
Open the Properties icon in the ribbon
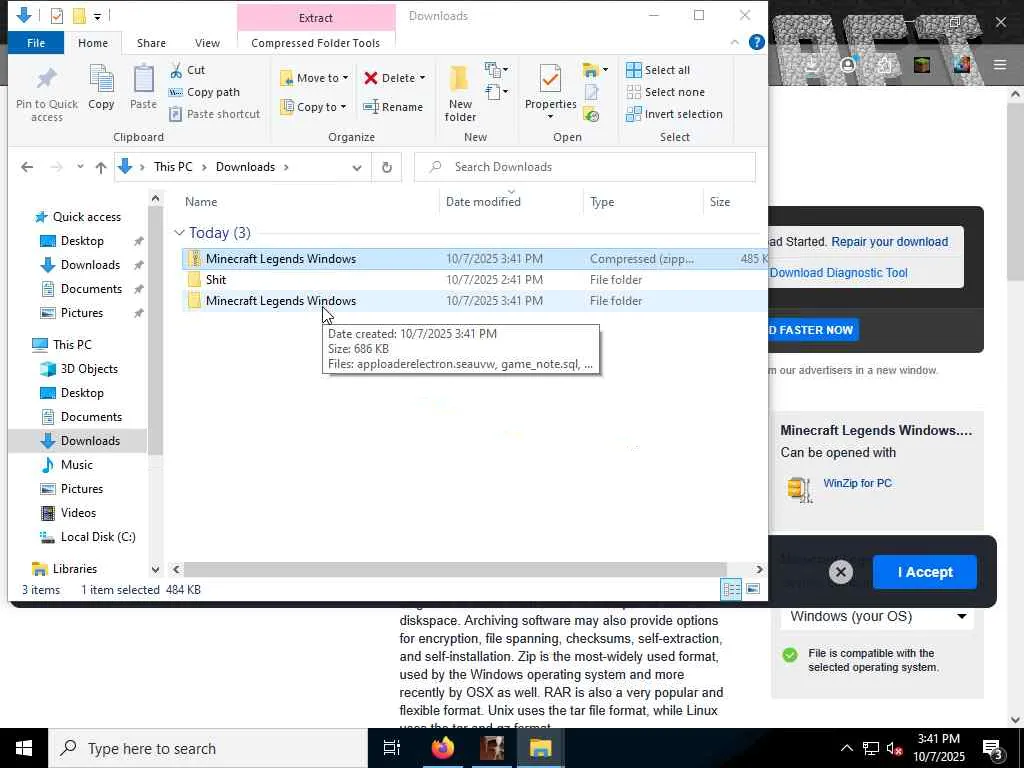(x=550, y=79)
